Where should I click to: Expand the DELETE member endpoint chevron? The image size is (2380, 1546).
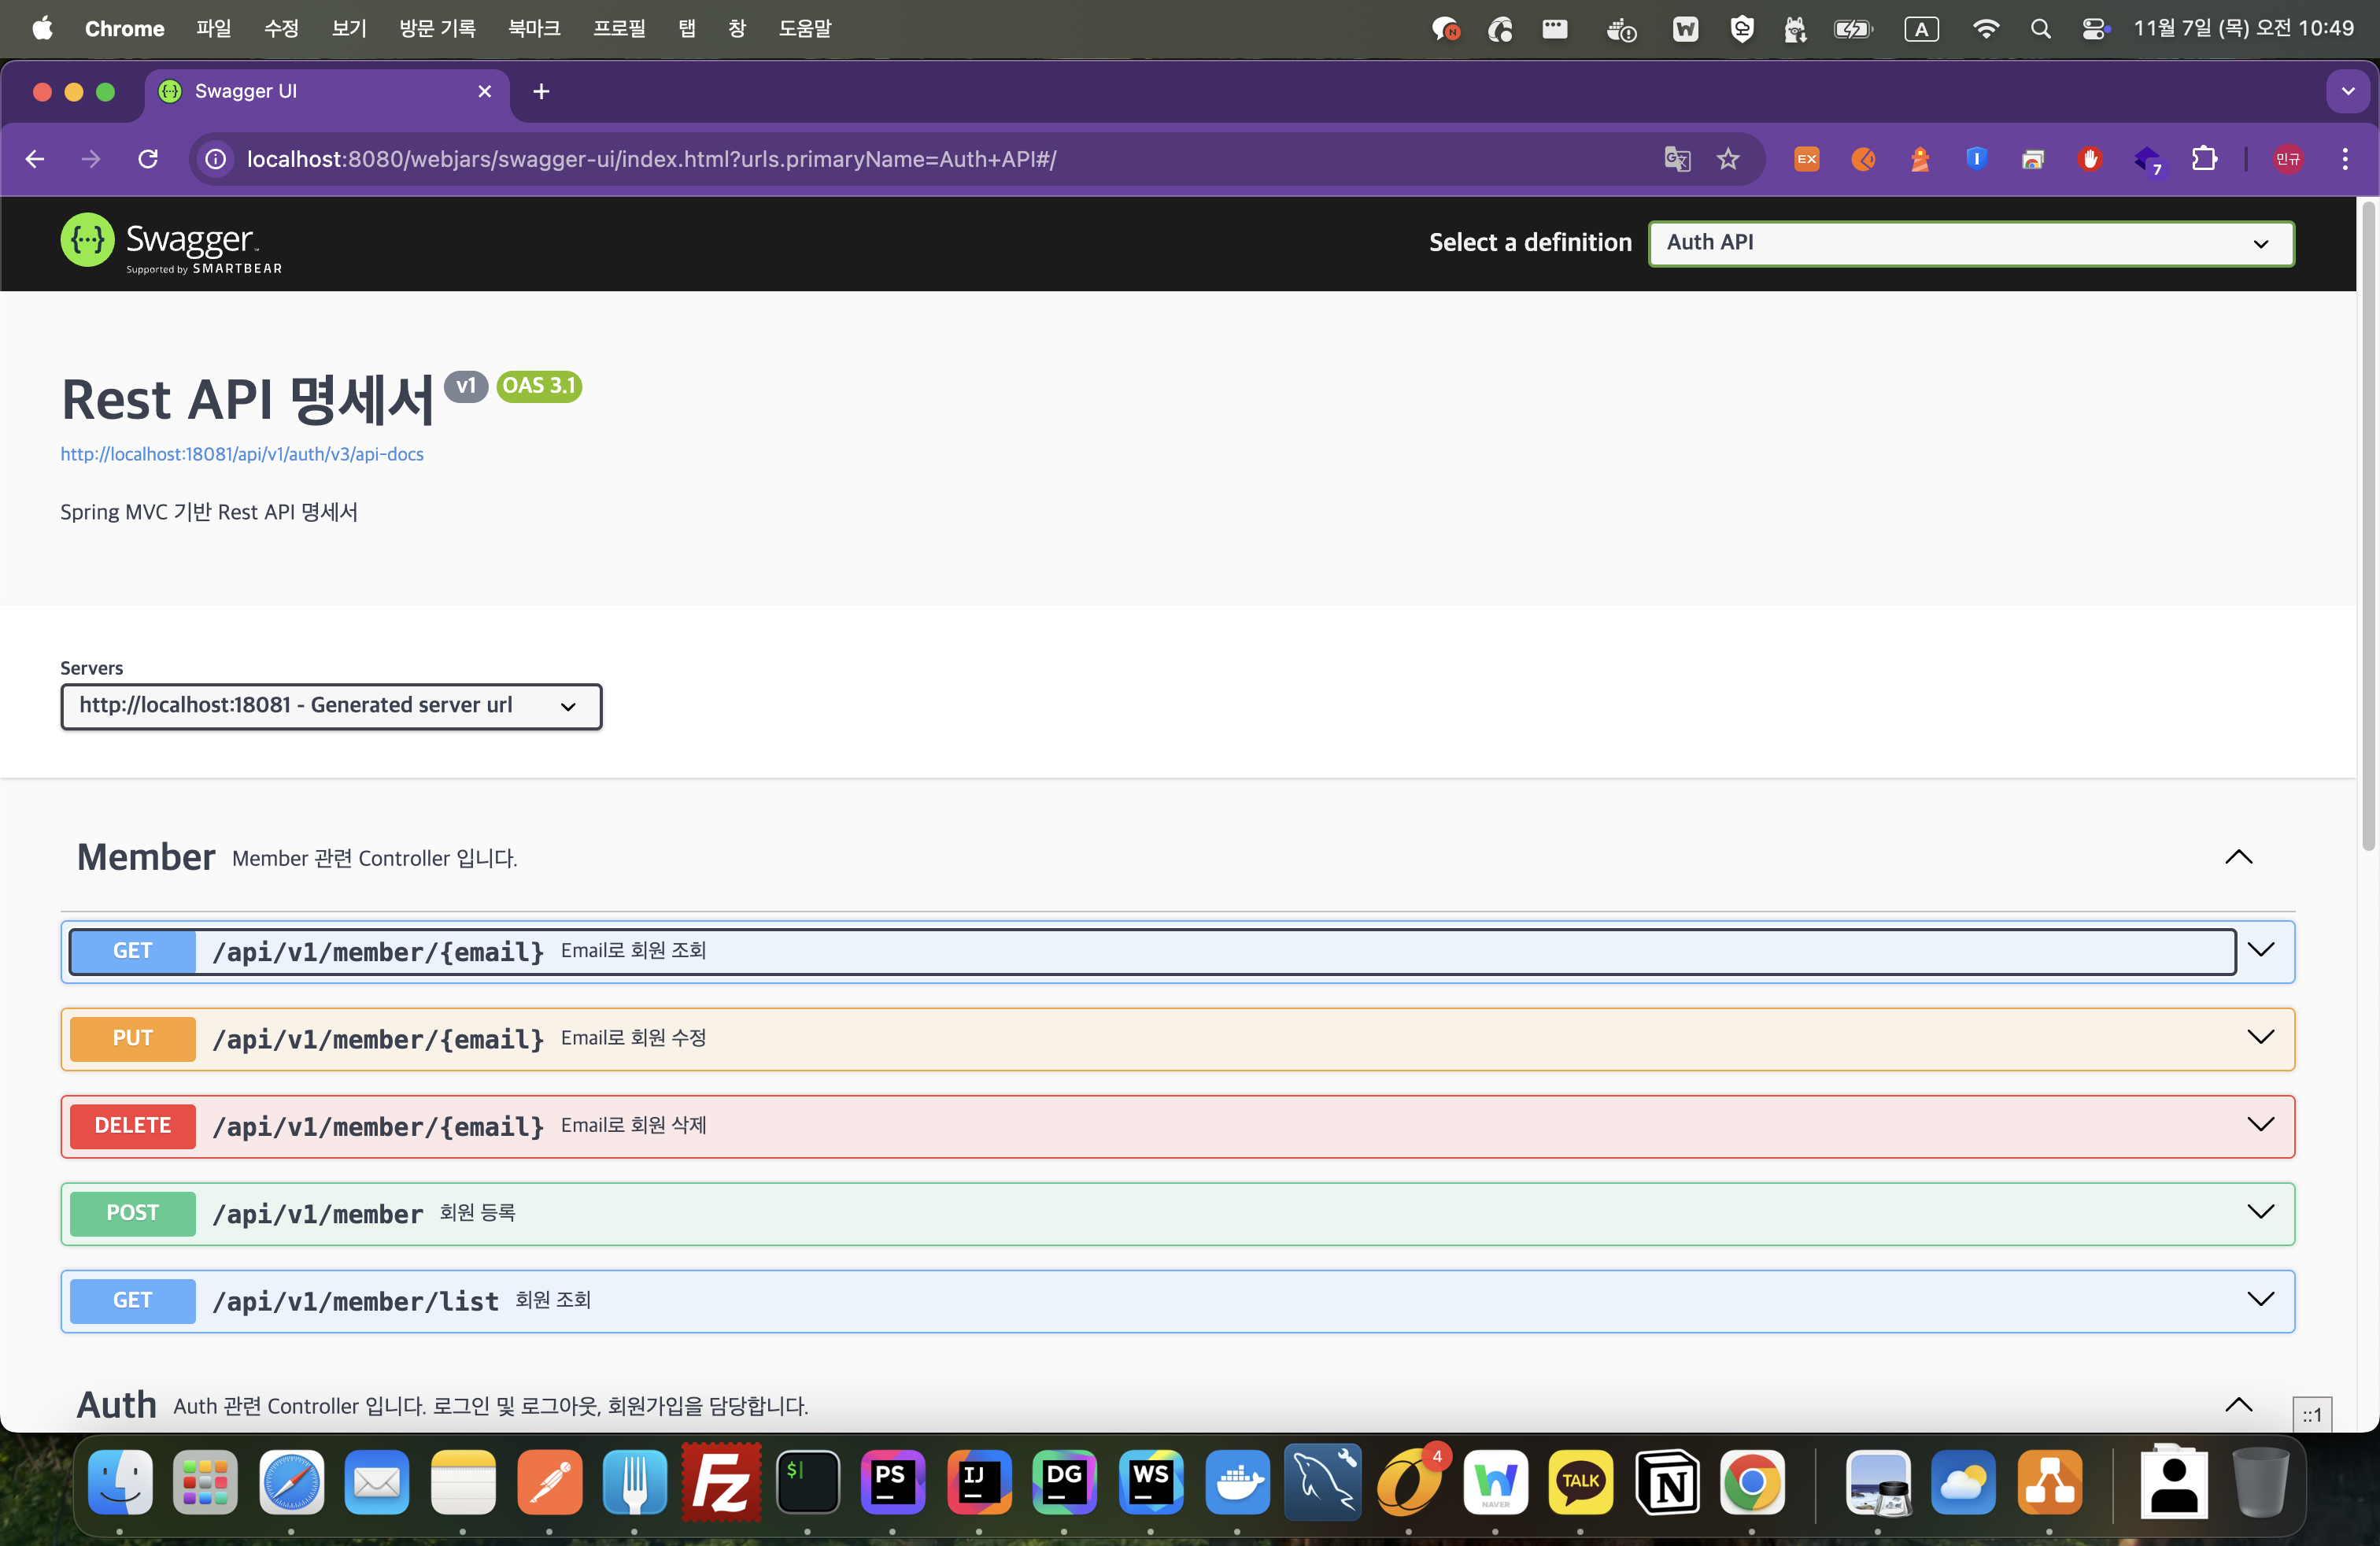coord(2260,1125)
